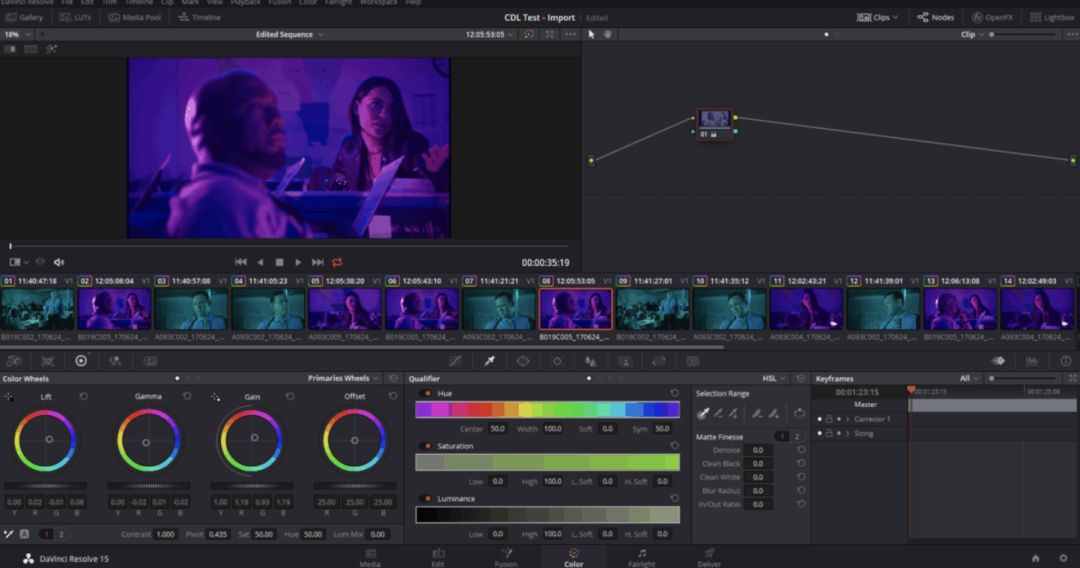The width and height of the screenshot is (1080, 568).
Task: Open the Keyframes All filter dropdown
Action: click(x=969, y=378)
